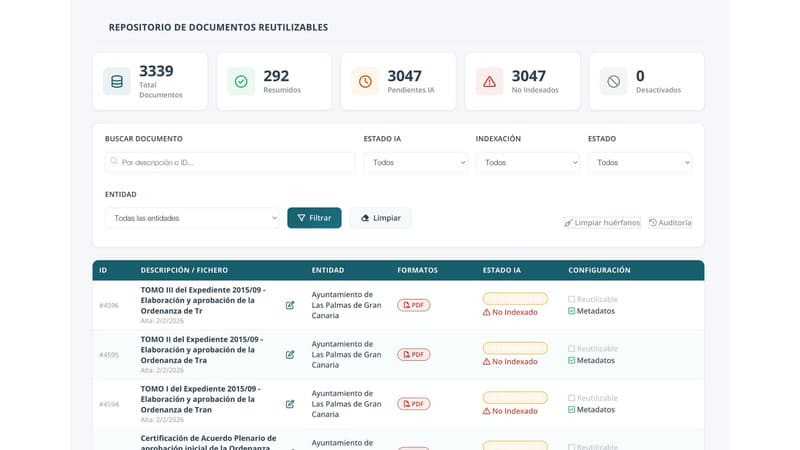The height and width of the screenshot is (450, 800).
Task: Click No Indexado warning in row #4594
Action: [510, 411]
